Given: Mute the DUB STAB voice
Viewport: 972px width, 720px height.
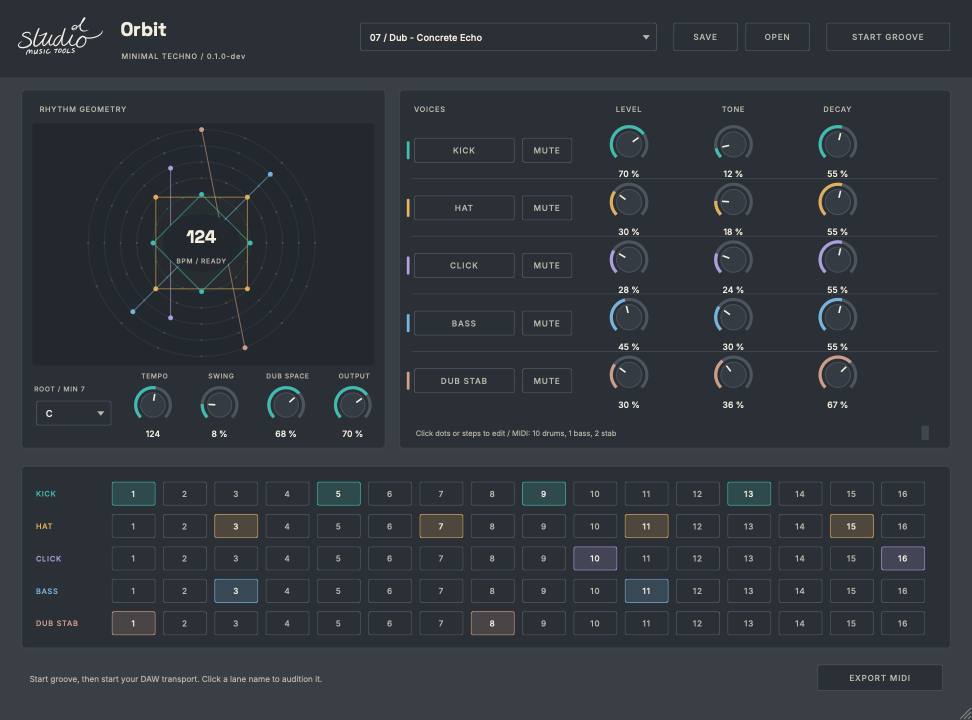Looking at the screenshot, I should (x=547, y=381).
